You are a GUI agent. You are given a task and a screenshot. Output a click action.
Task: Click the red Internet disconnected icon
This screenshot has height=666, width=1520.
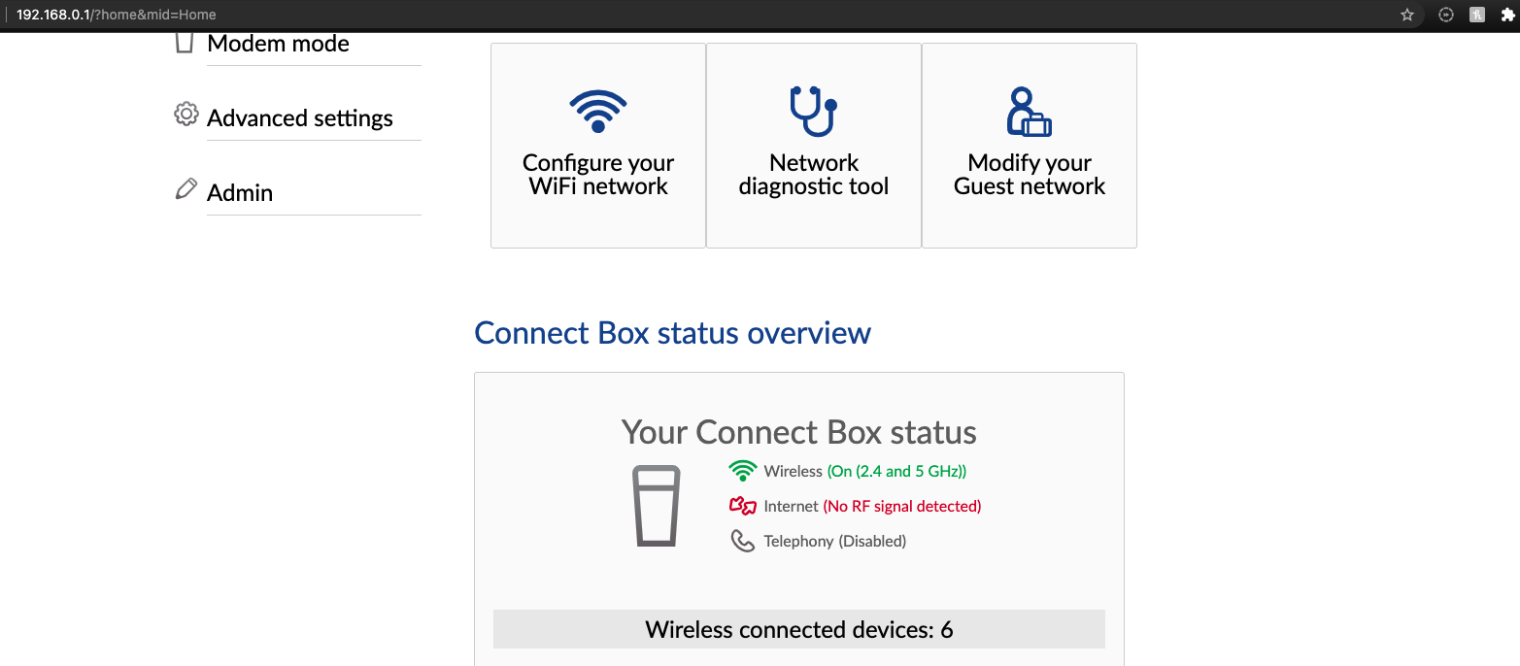point(742,506)
